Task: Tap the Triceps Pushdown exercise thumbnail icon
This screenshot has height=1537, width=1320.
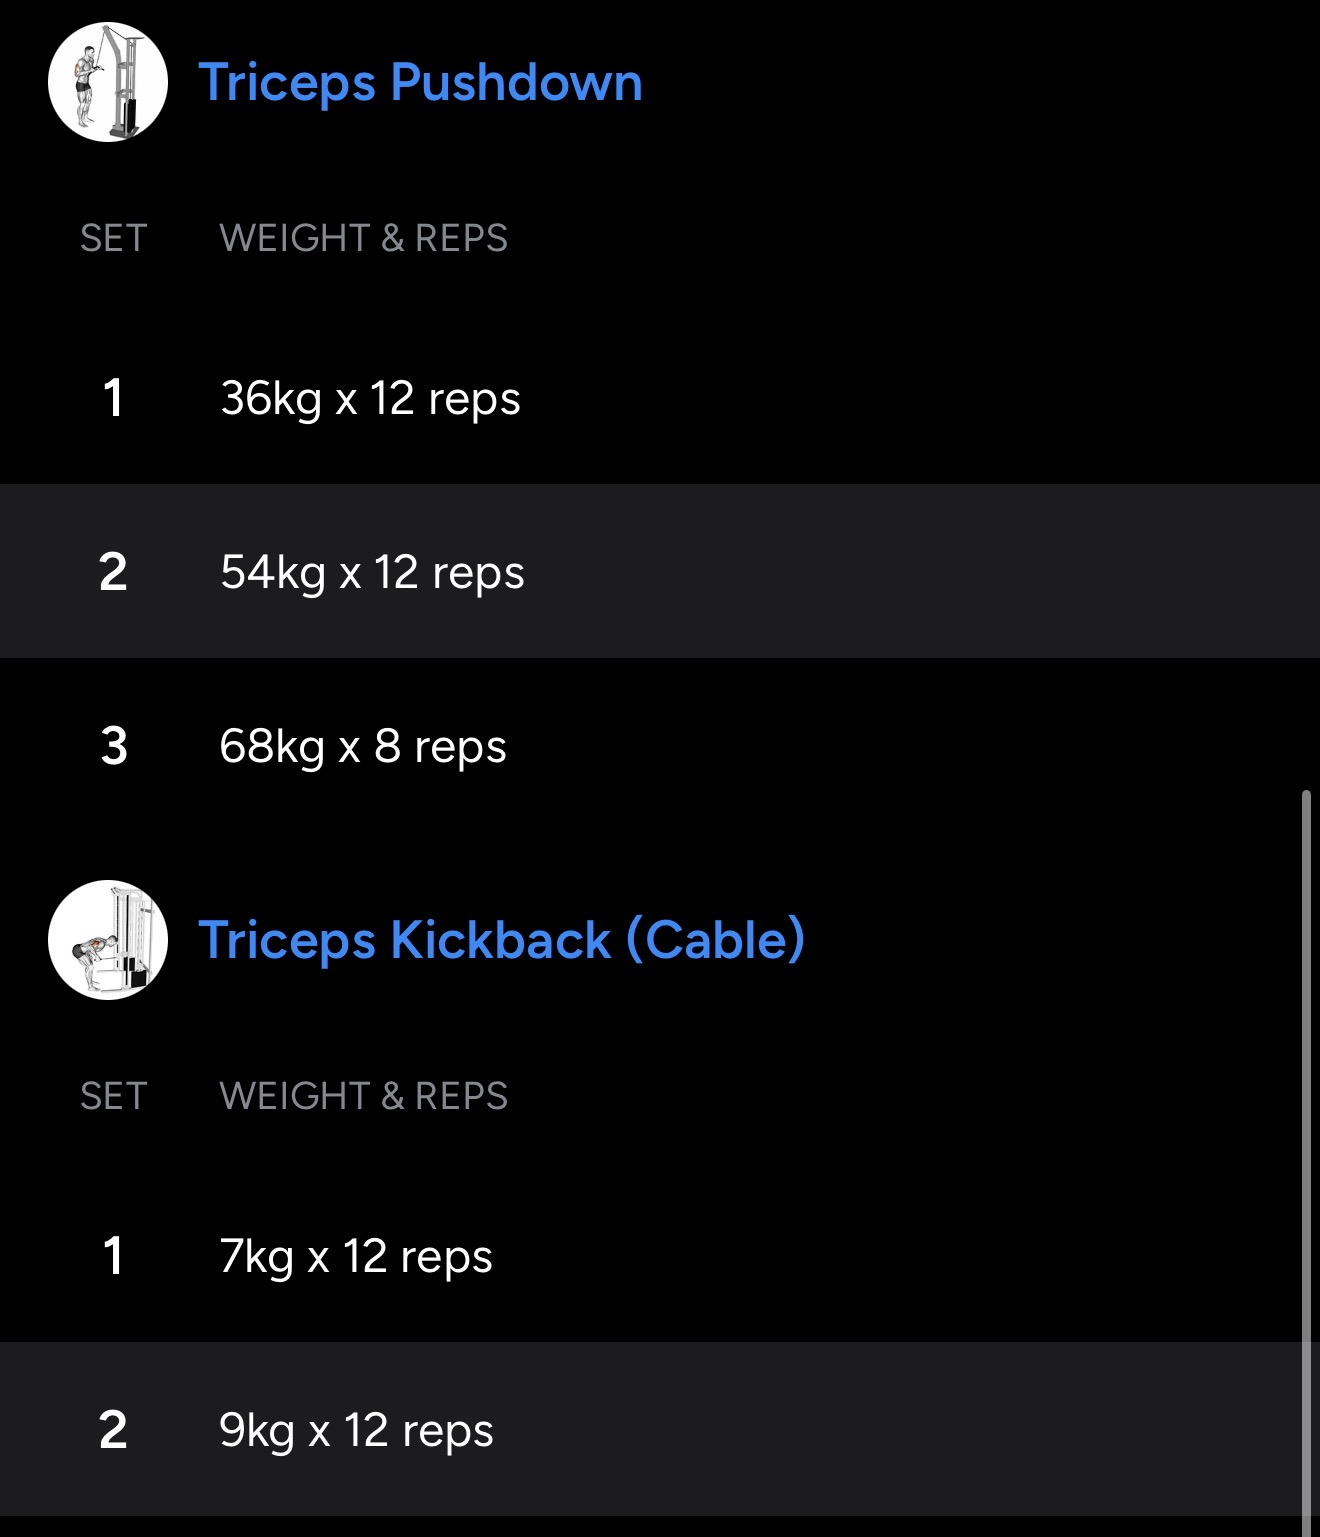Action: 108,82
